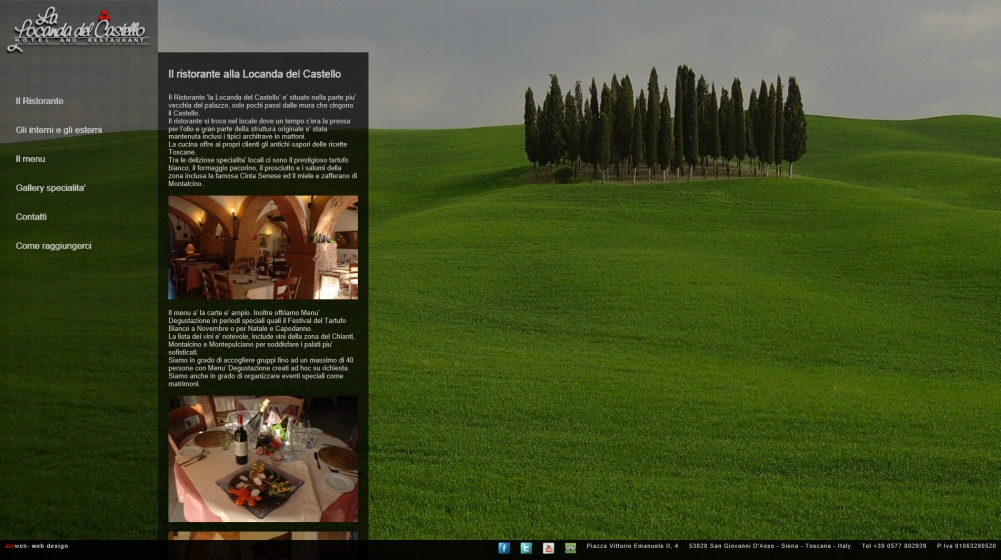
Task: Open the Facebook page icon
Action: tap(504, 548)
